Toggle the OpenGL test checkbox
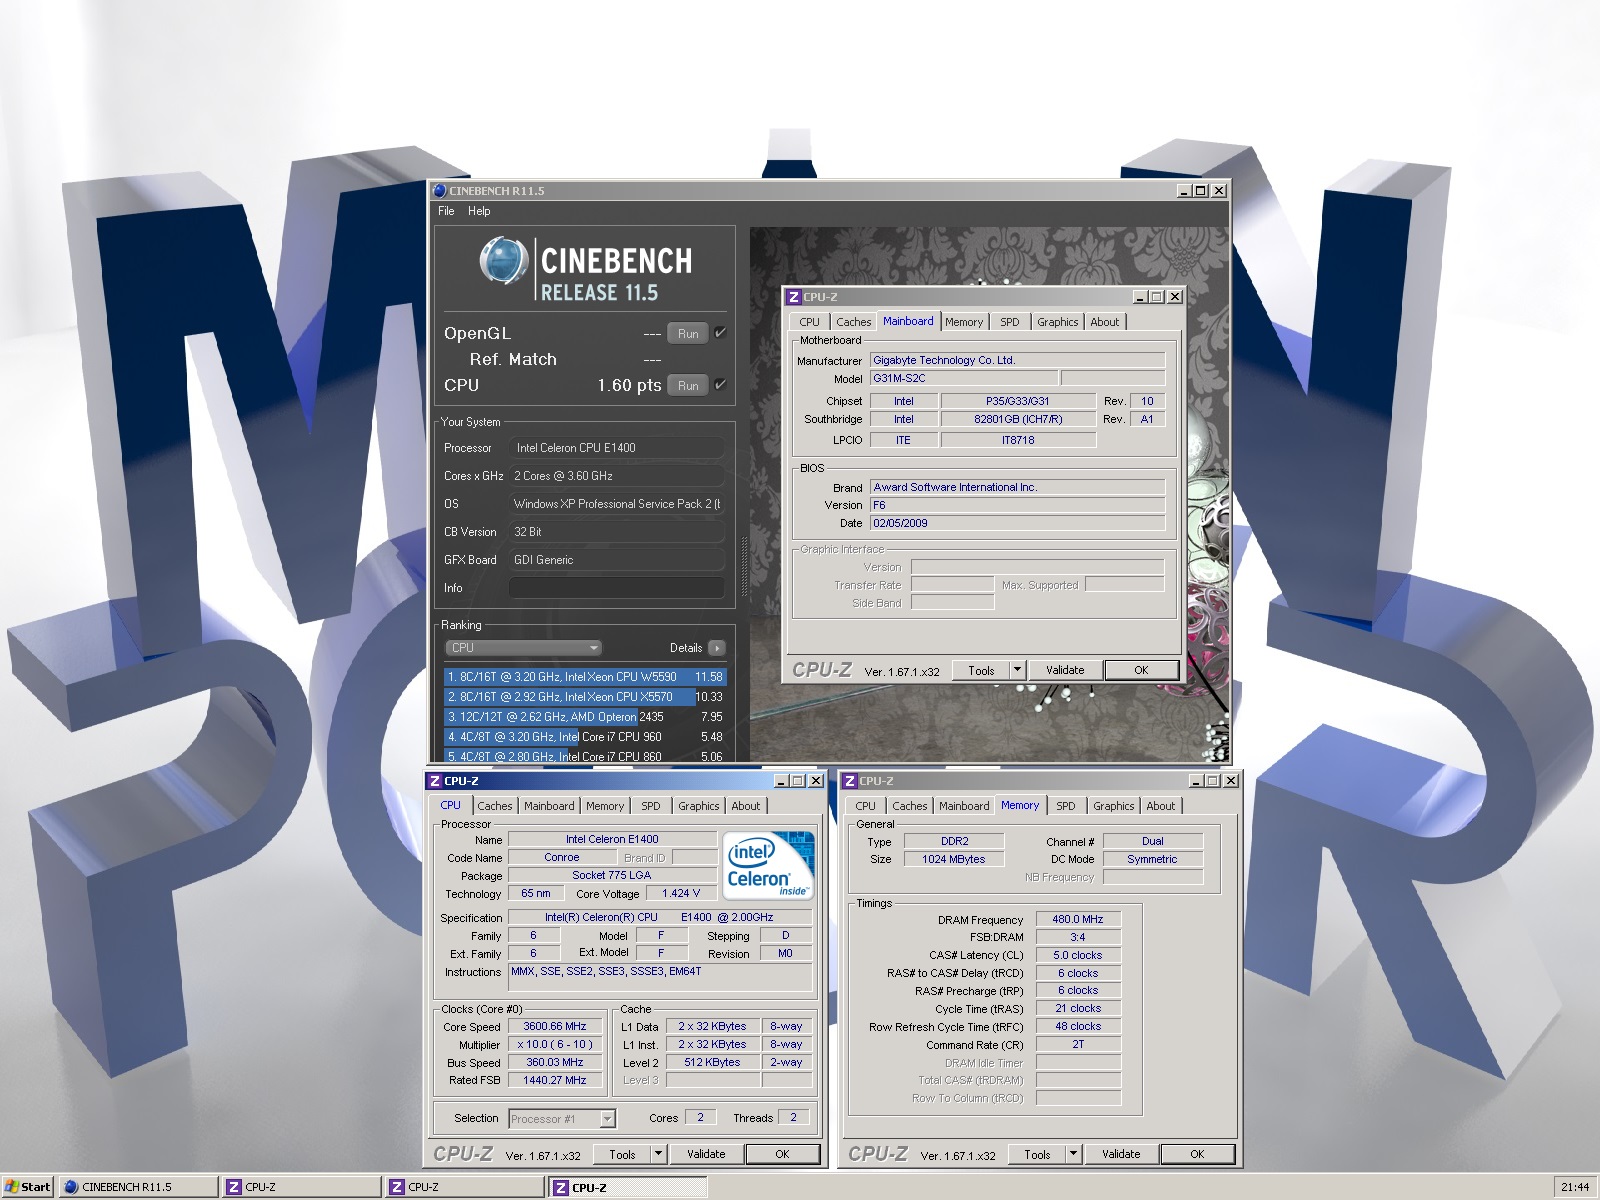Viewport: 1600px width, 1200px height. (x=720, y=333)
